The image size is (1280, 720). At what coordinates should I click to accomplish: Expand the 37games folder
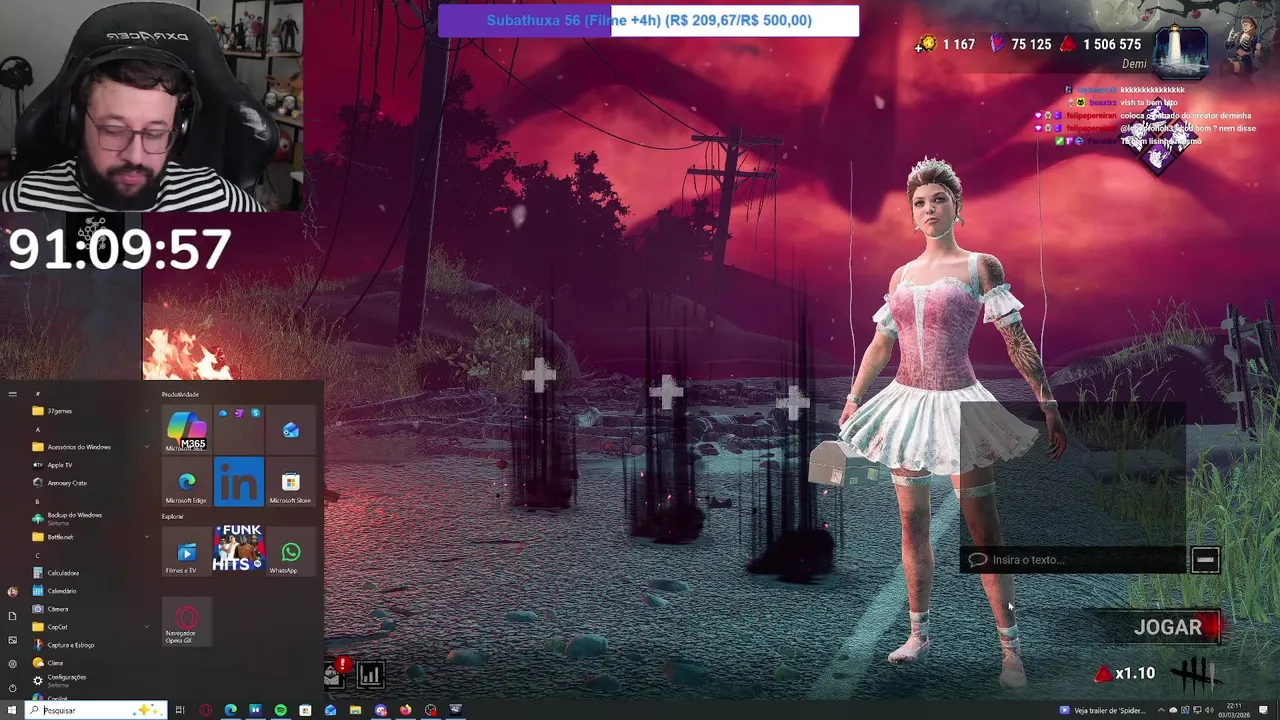click(x=90, y=411)
